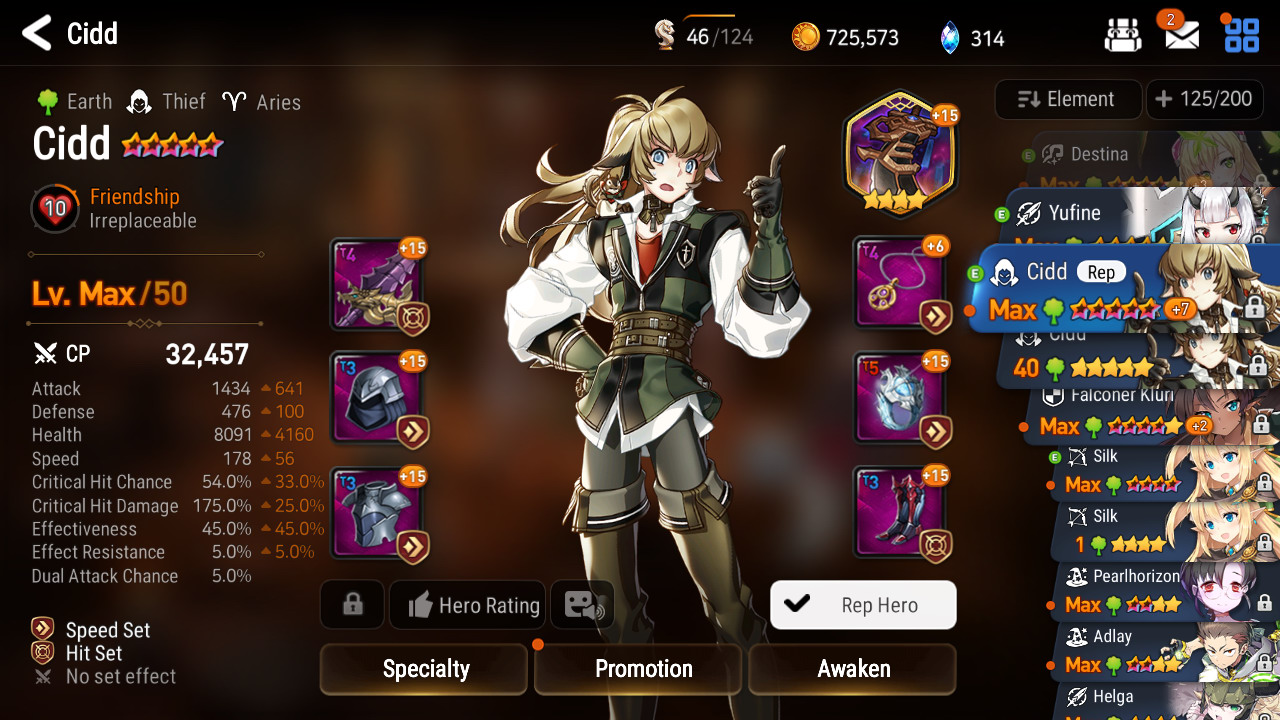
Task: Tap the back arrow next to Cidd
Action: click(x=36, y=33)
